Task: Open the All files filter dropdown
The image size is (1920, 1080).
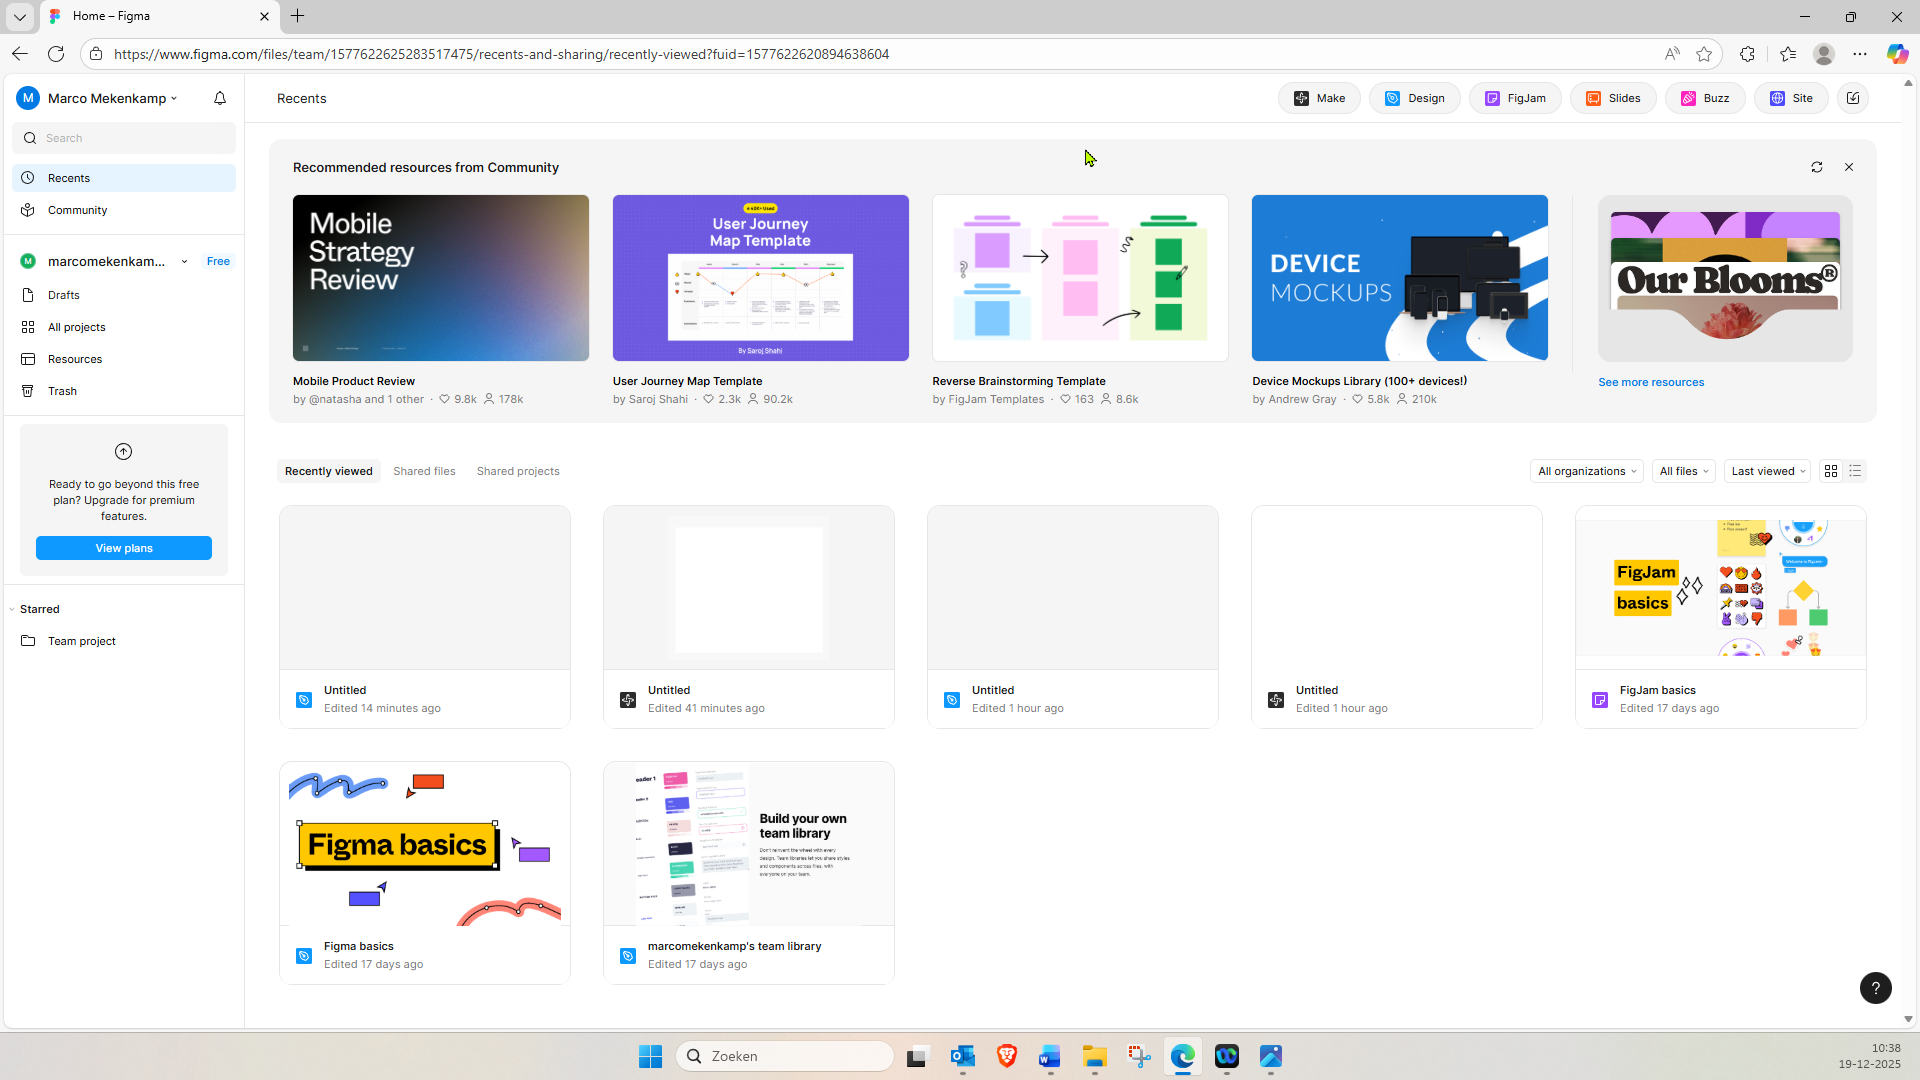Action: [1684, 471]
